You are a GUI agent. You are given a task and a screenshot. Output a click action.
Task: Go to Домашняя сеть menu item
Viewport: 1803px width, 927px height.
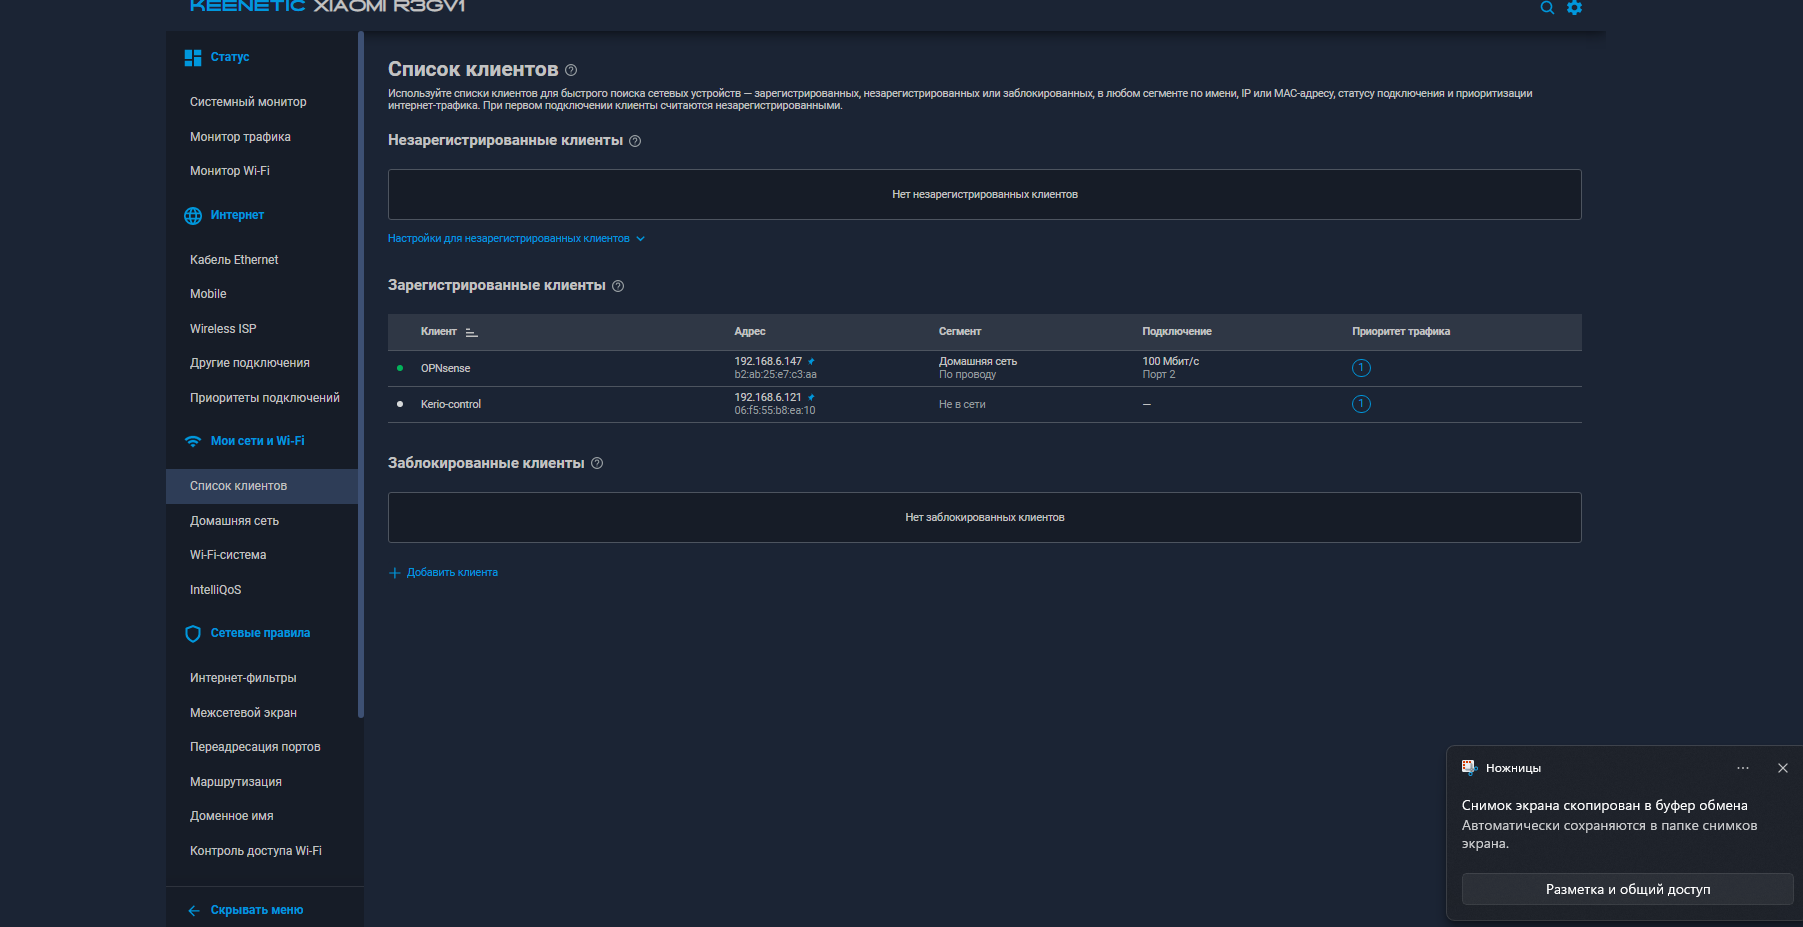coord(234,521)
